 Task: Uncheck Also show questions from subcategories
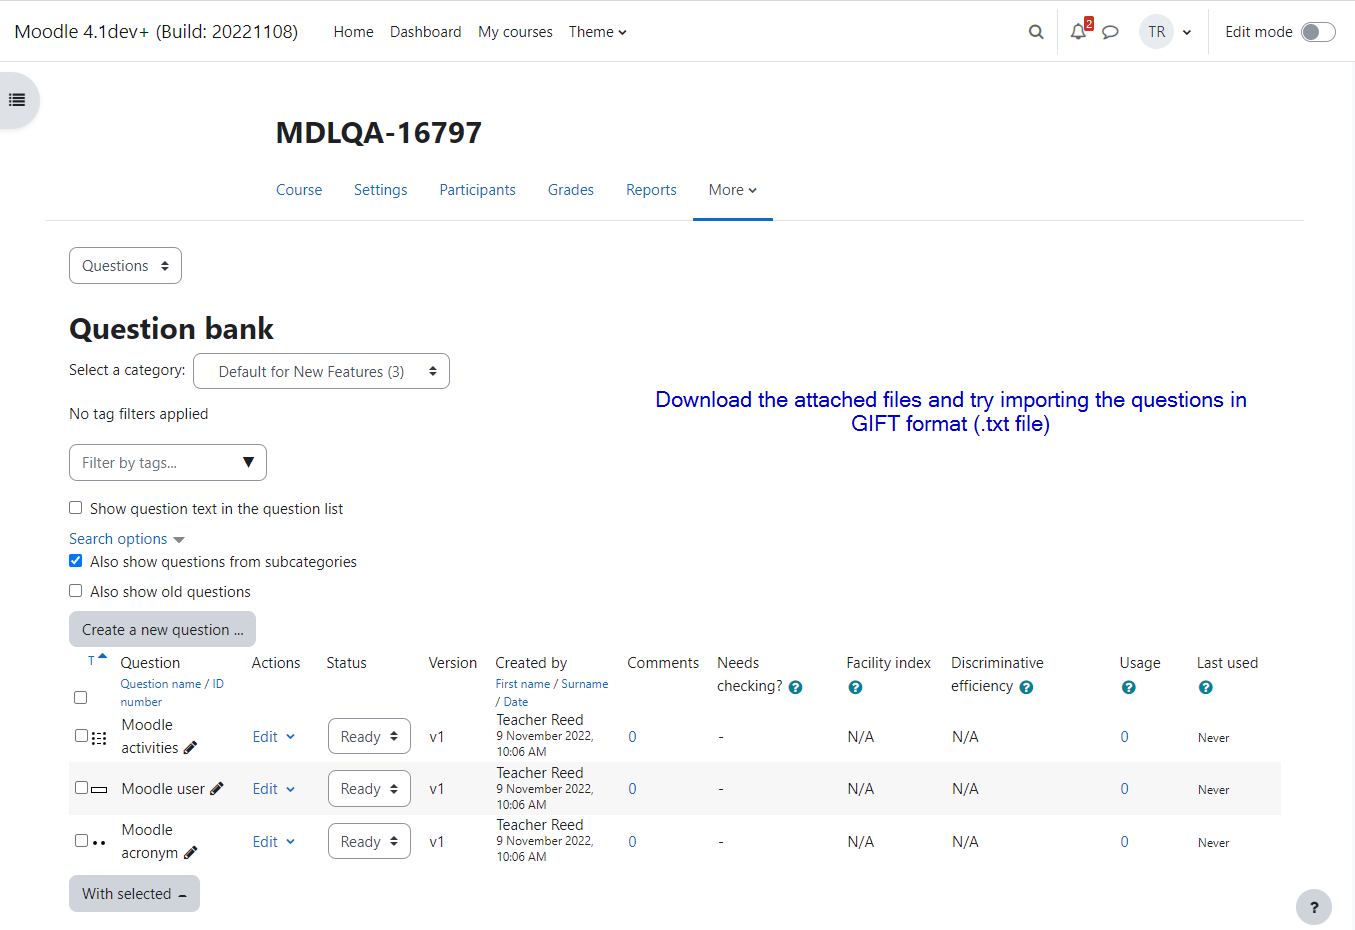(75, 561)
